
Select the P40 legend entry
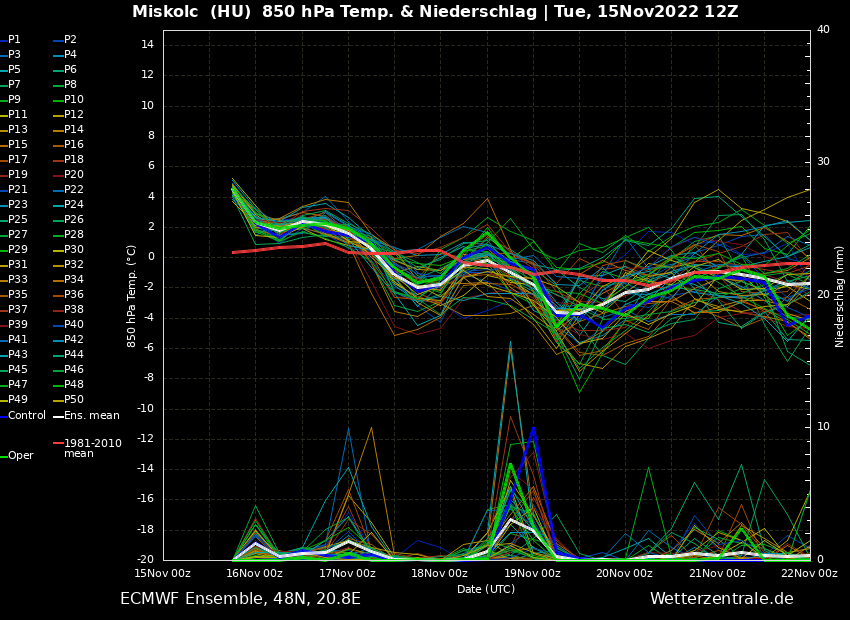[73, 325]
